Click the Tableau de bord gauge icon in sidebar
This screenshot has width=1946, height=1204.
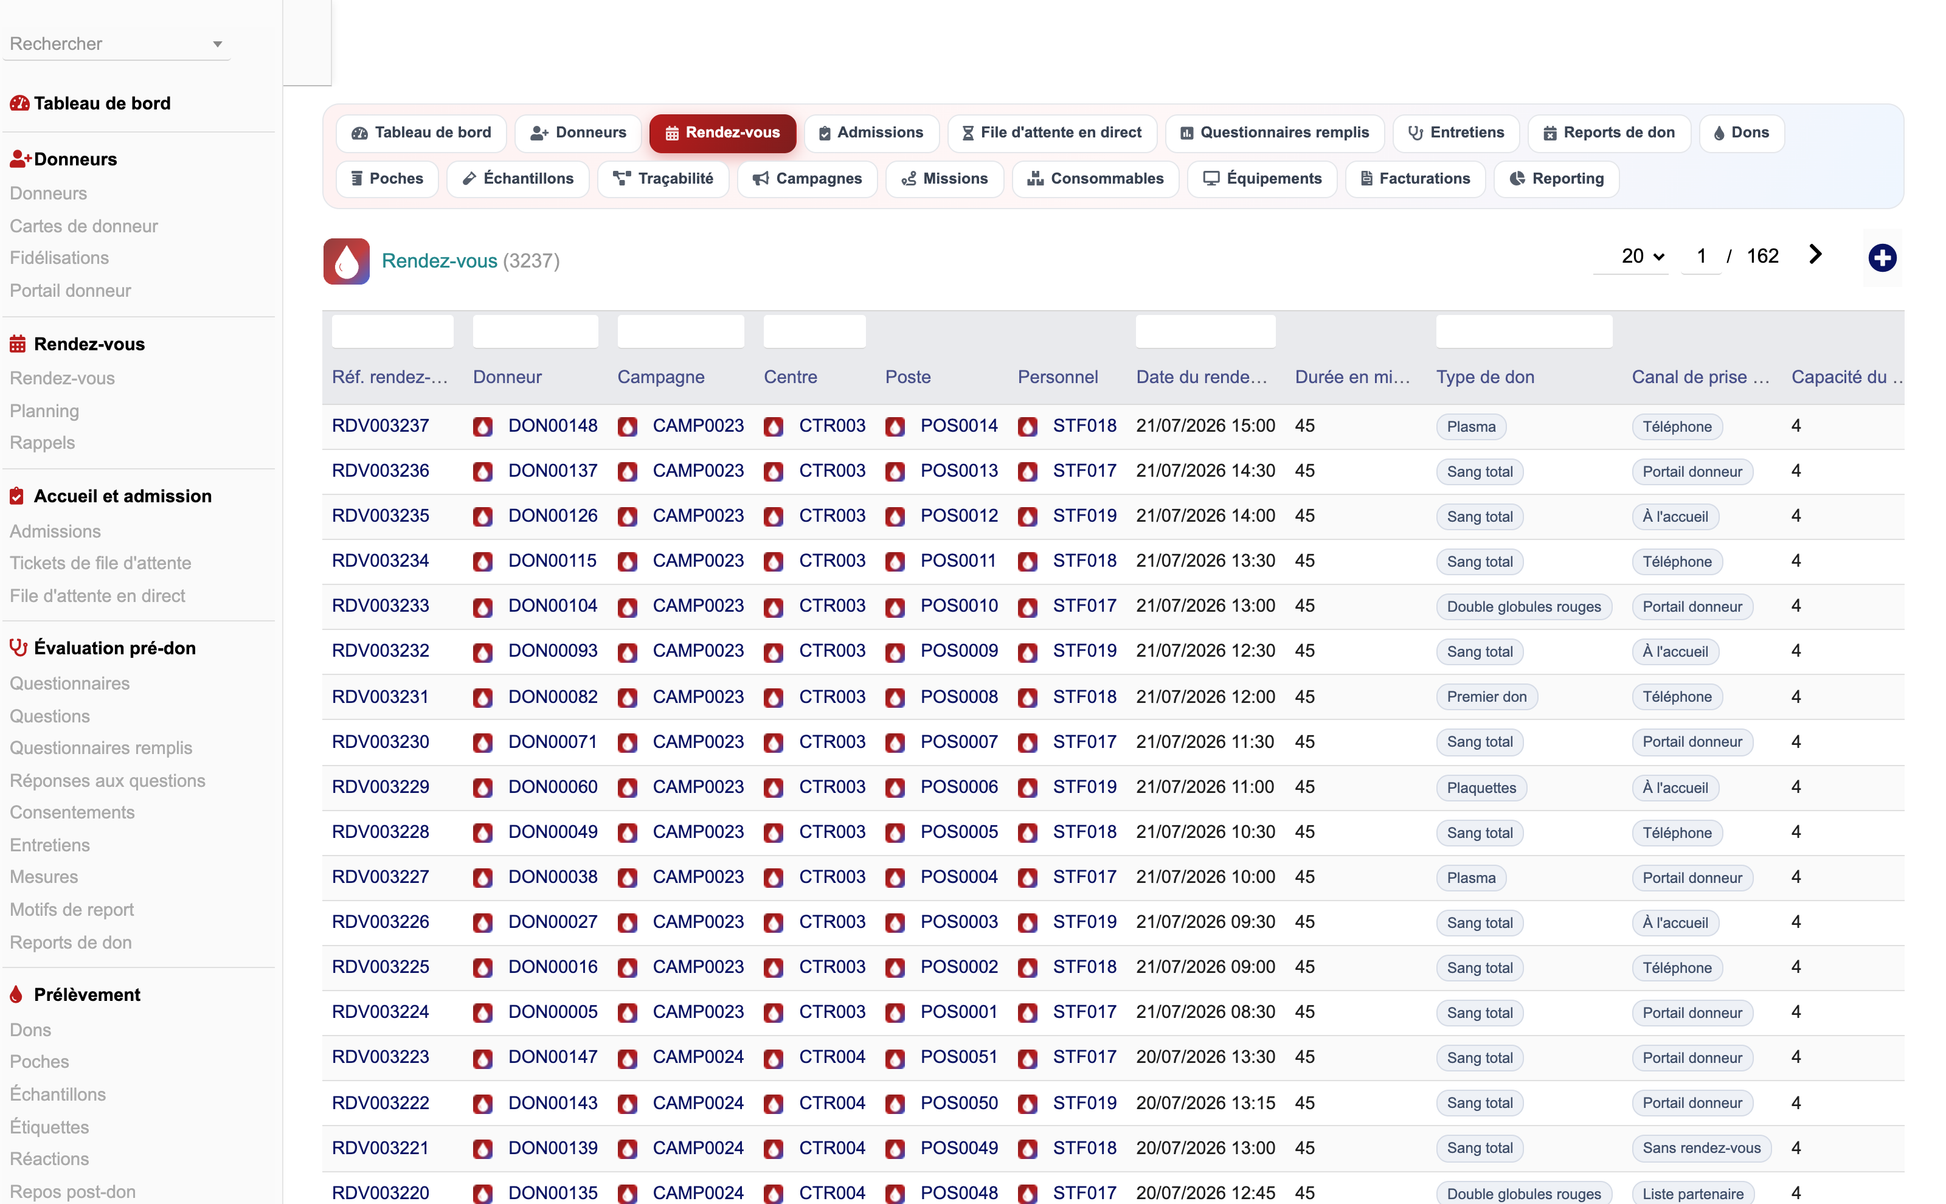tap(19, 103)
